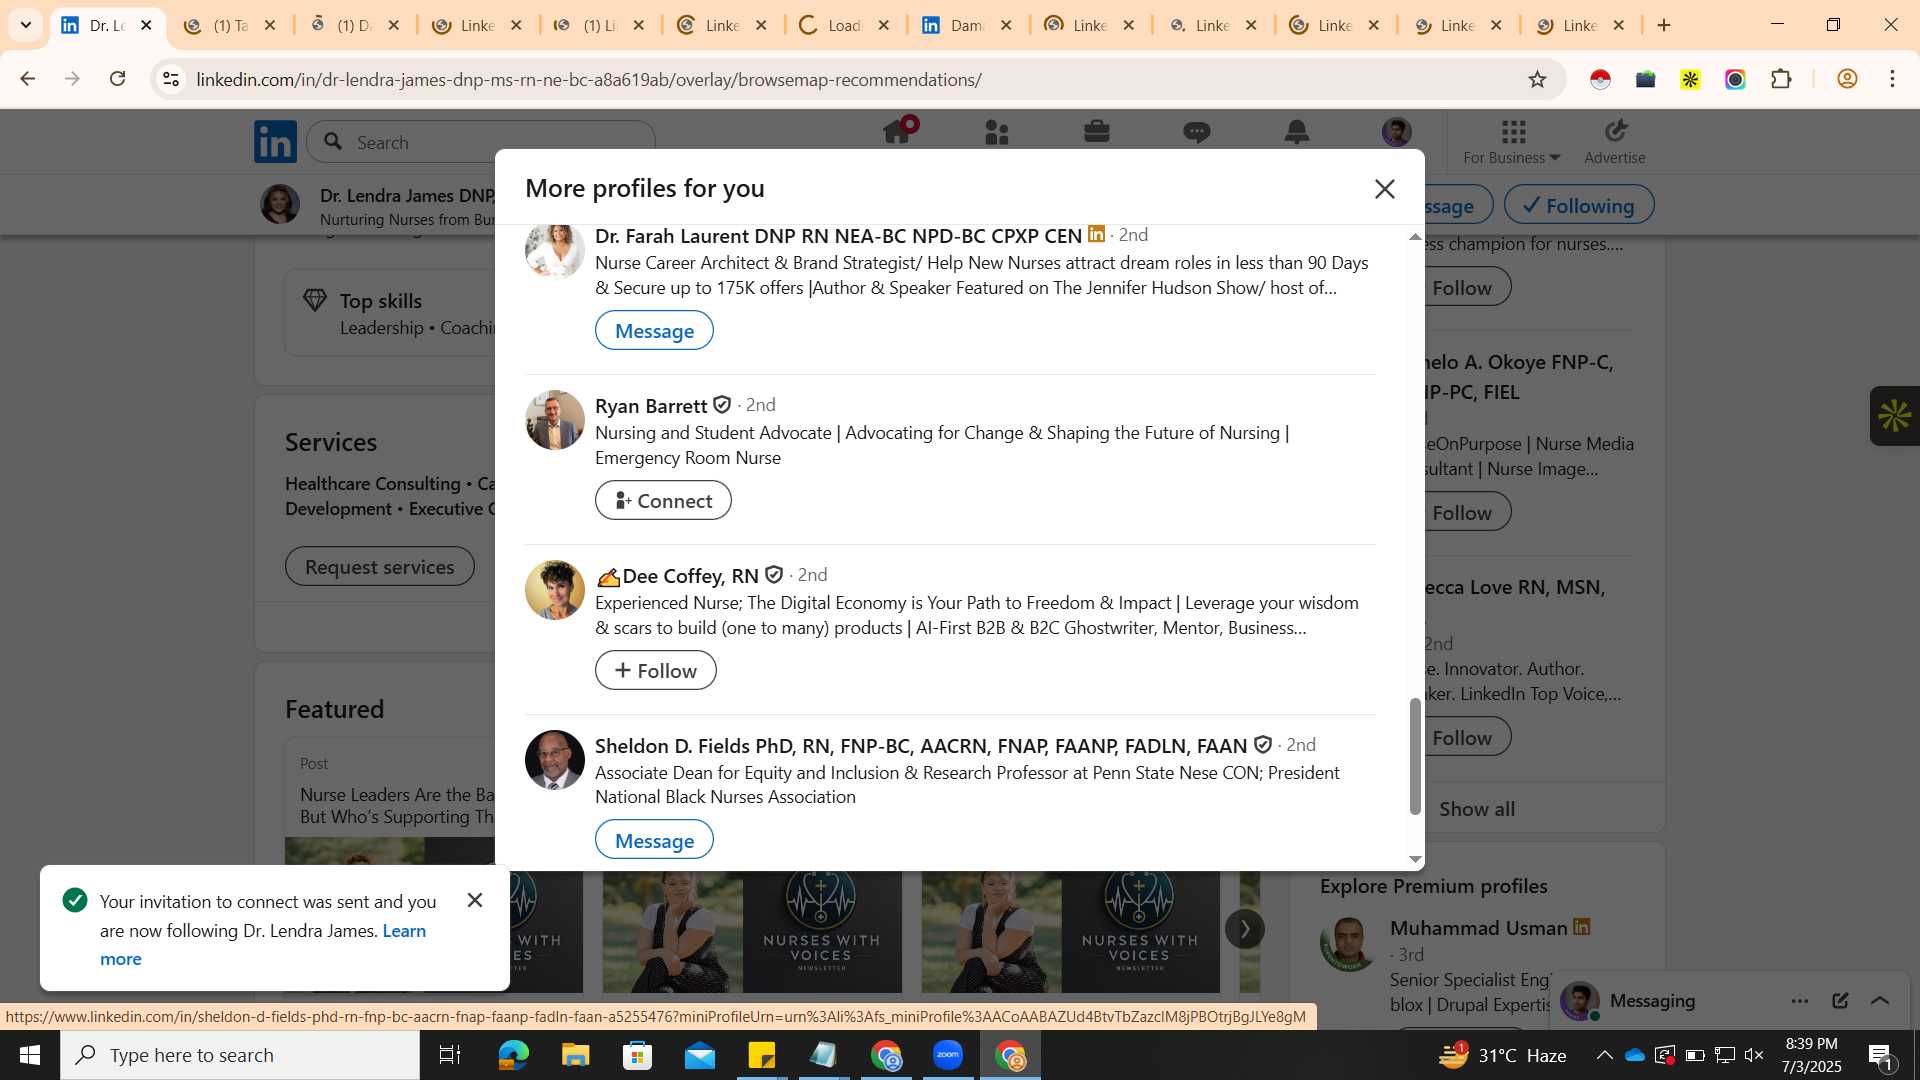The image size is (1920, 1080).
Task: Focus the LinkedIn Search field
Action: click(x=482, y=142)
